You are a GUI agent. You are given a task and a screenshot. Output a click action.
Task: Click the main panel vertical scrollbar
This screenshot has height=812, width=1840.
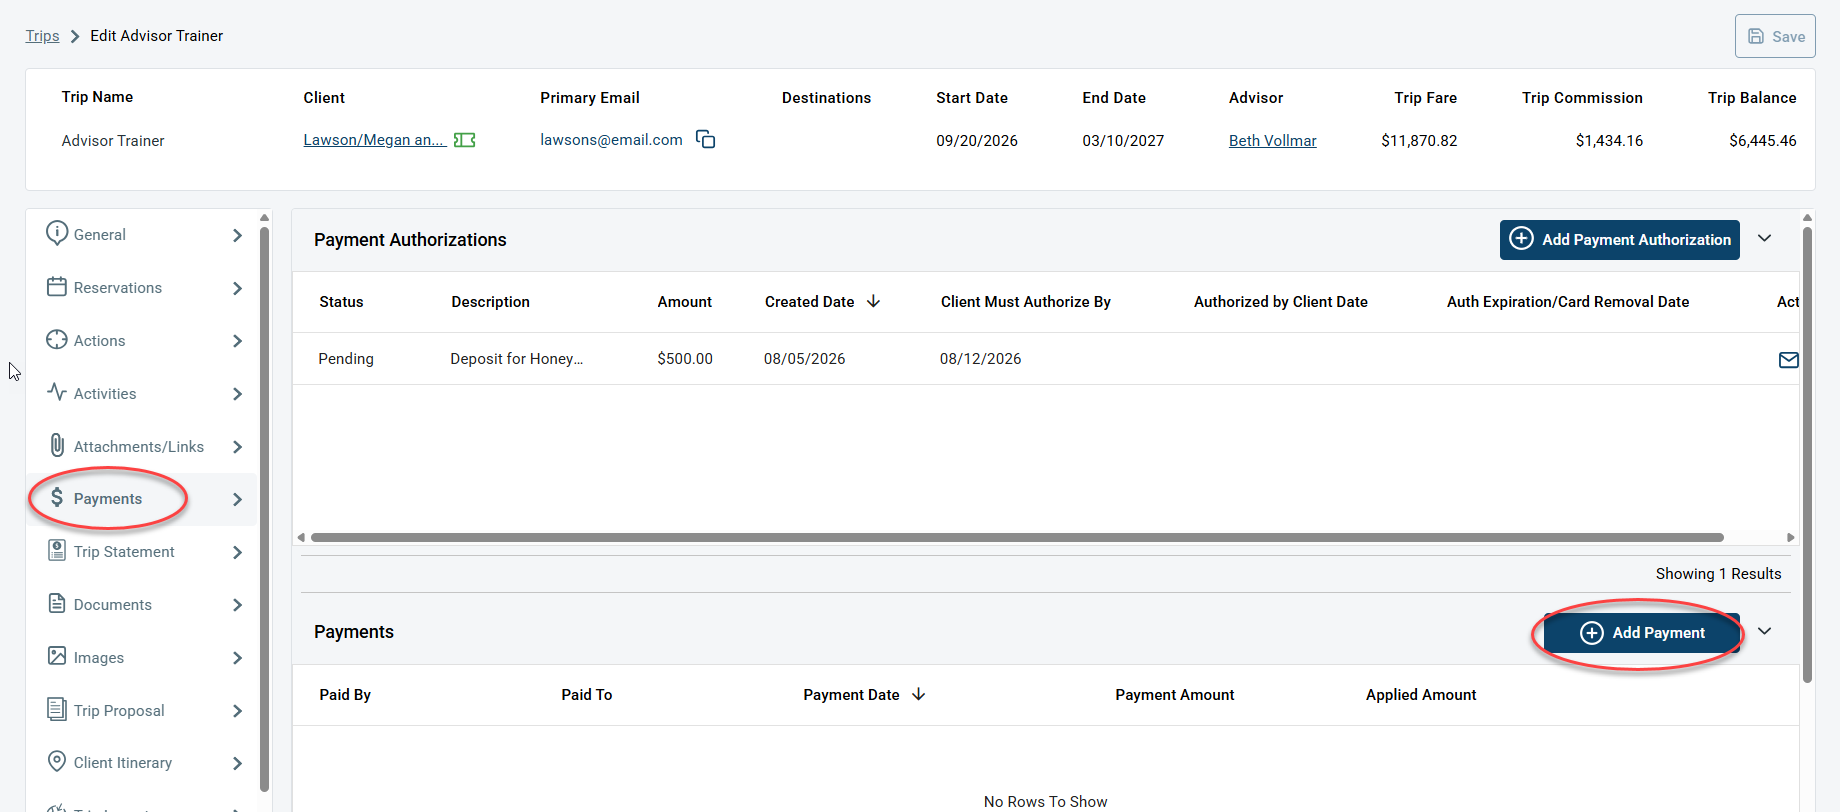[1807, 455]
